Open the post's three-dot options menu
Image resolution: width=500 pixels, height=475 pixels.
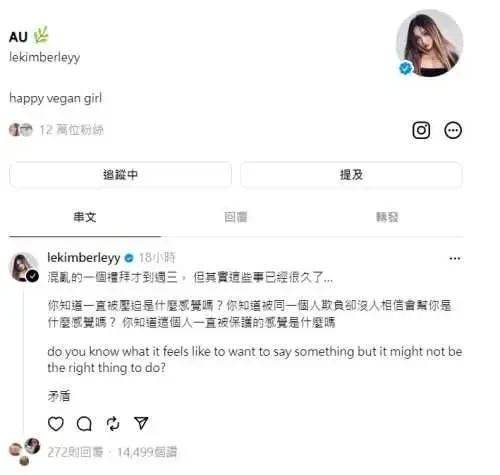click(455, 258)
